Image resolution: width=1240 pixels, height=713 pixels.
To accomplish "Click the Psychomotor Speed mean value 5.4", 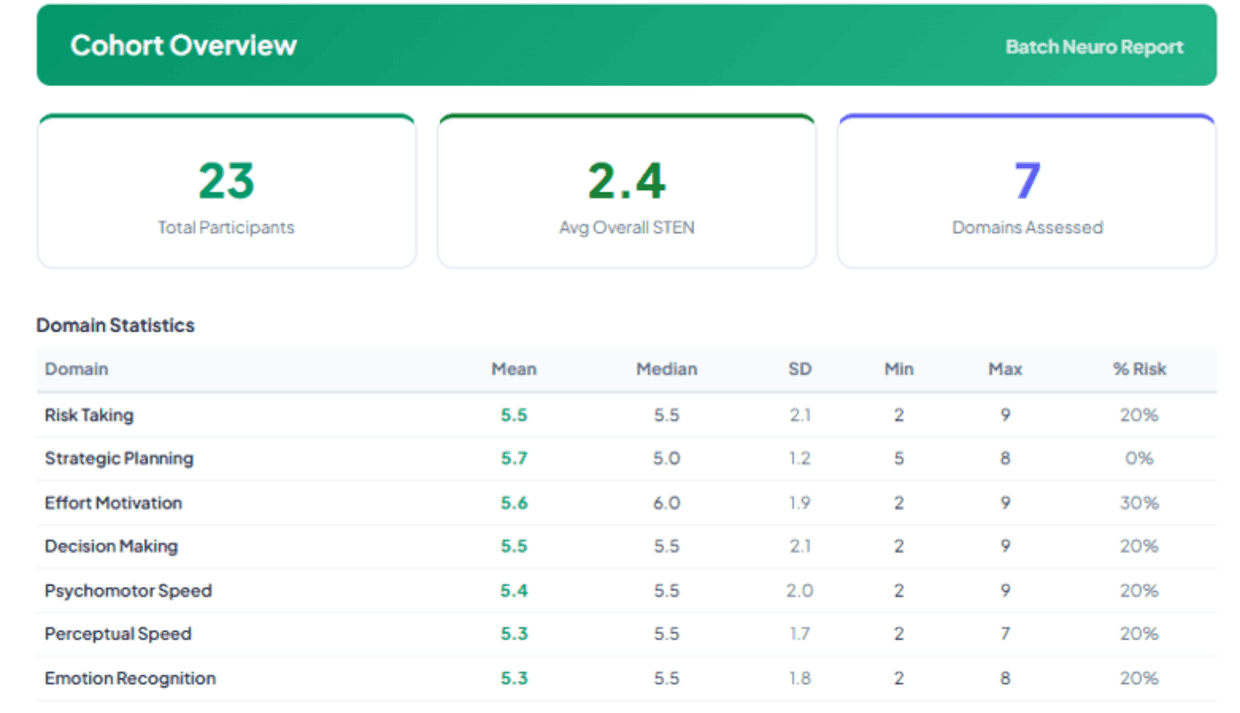I will (514, 590).
